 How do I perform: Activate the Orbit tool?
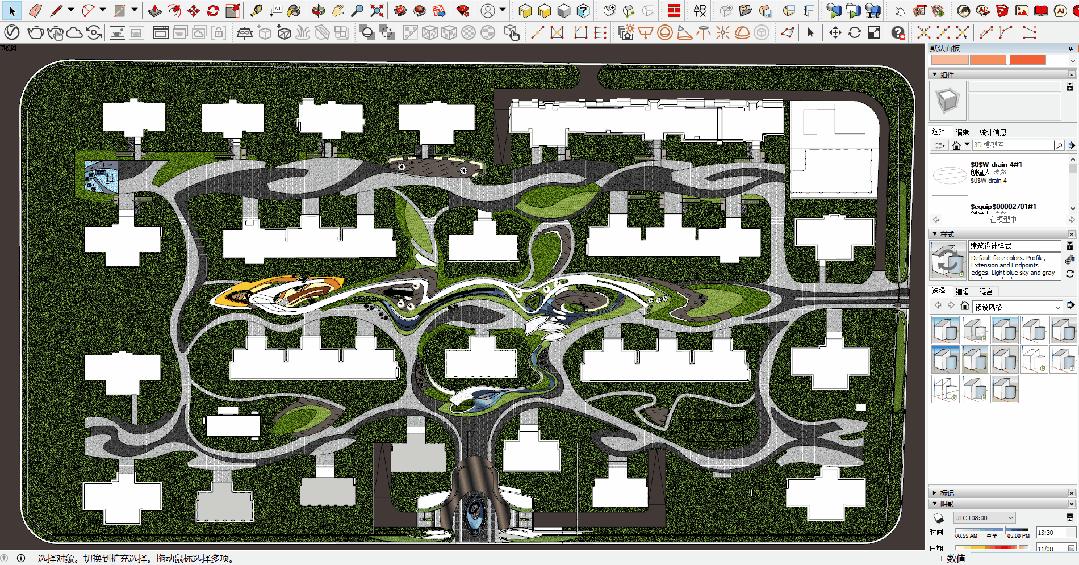tap(319, 10)
